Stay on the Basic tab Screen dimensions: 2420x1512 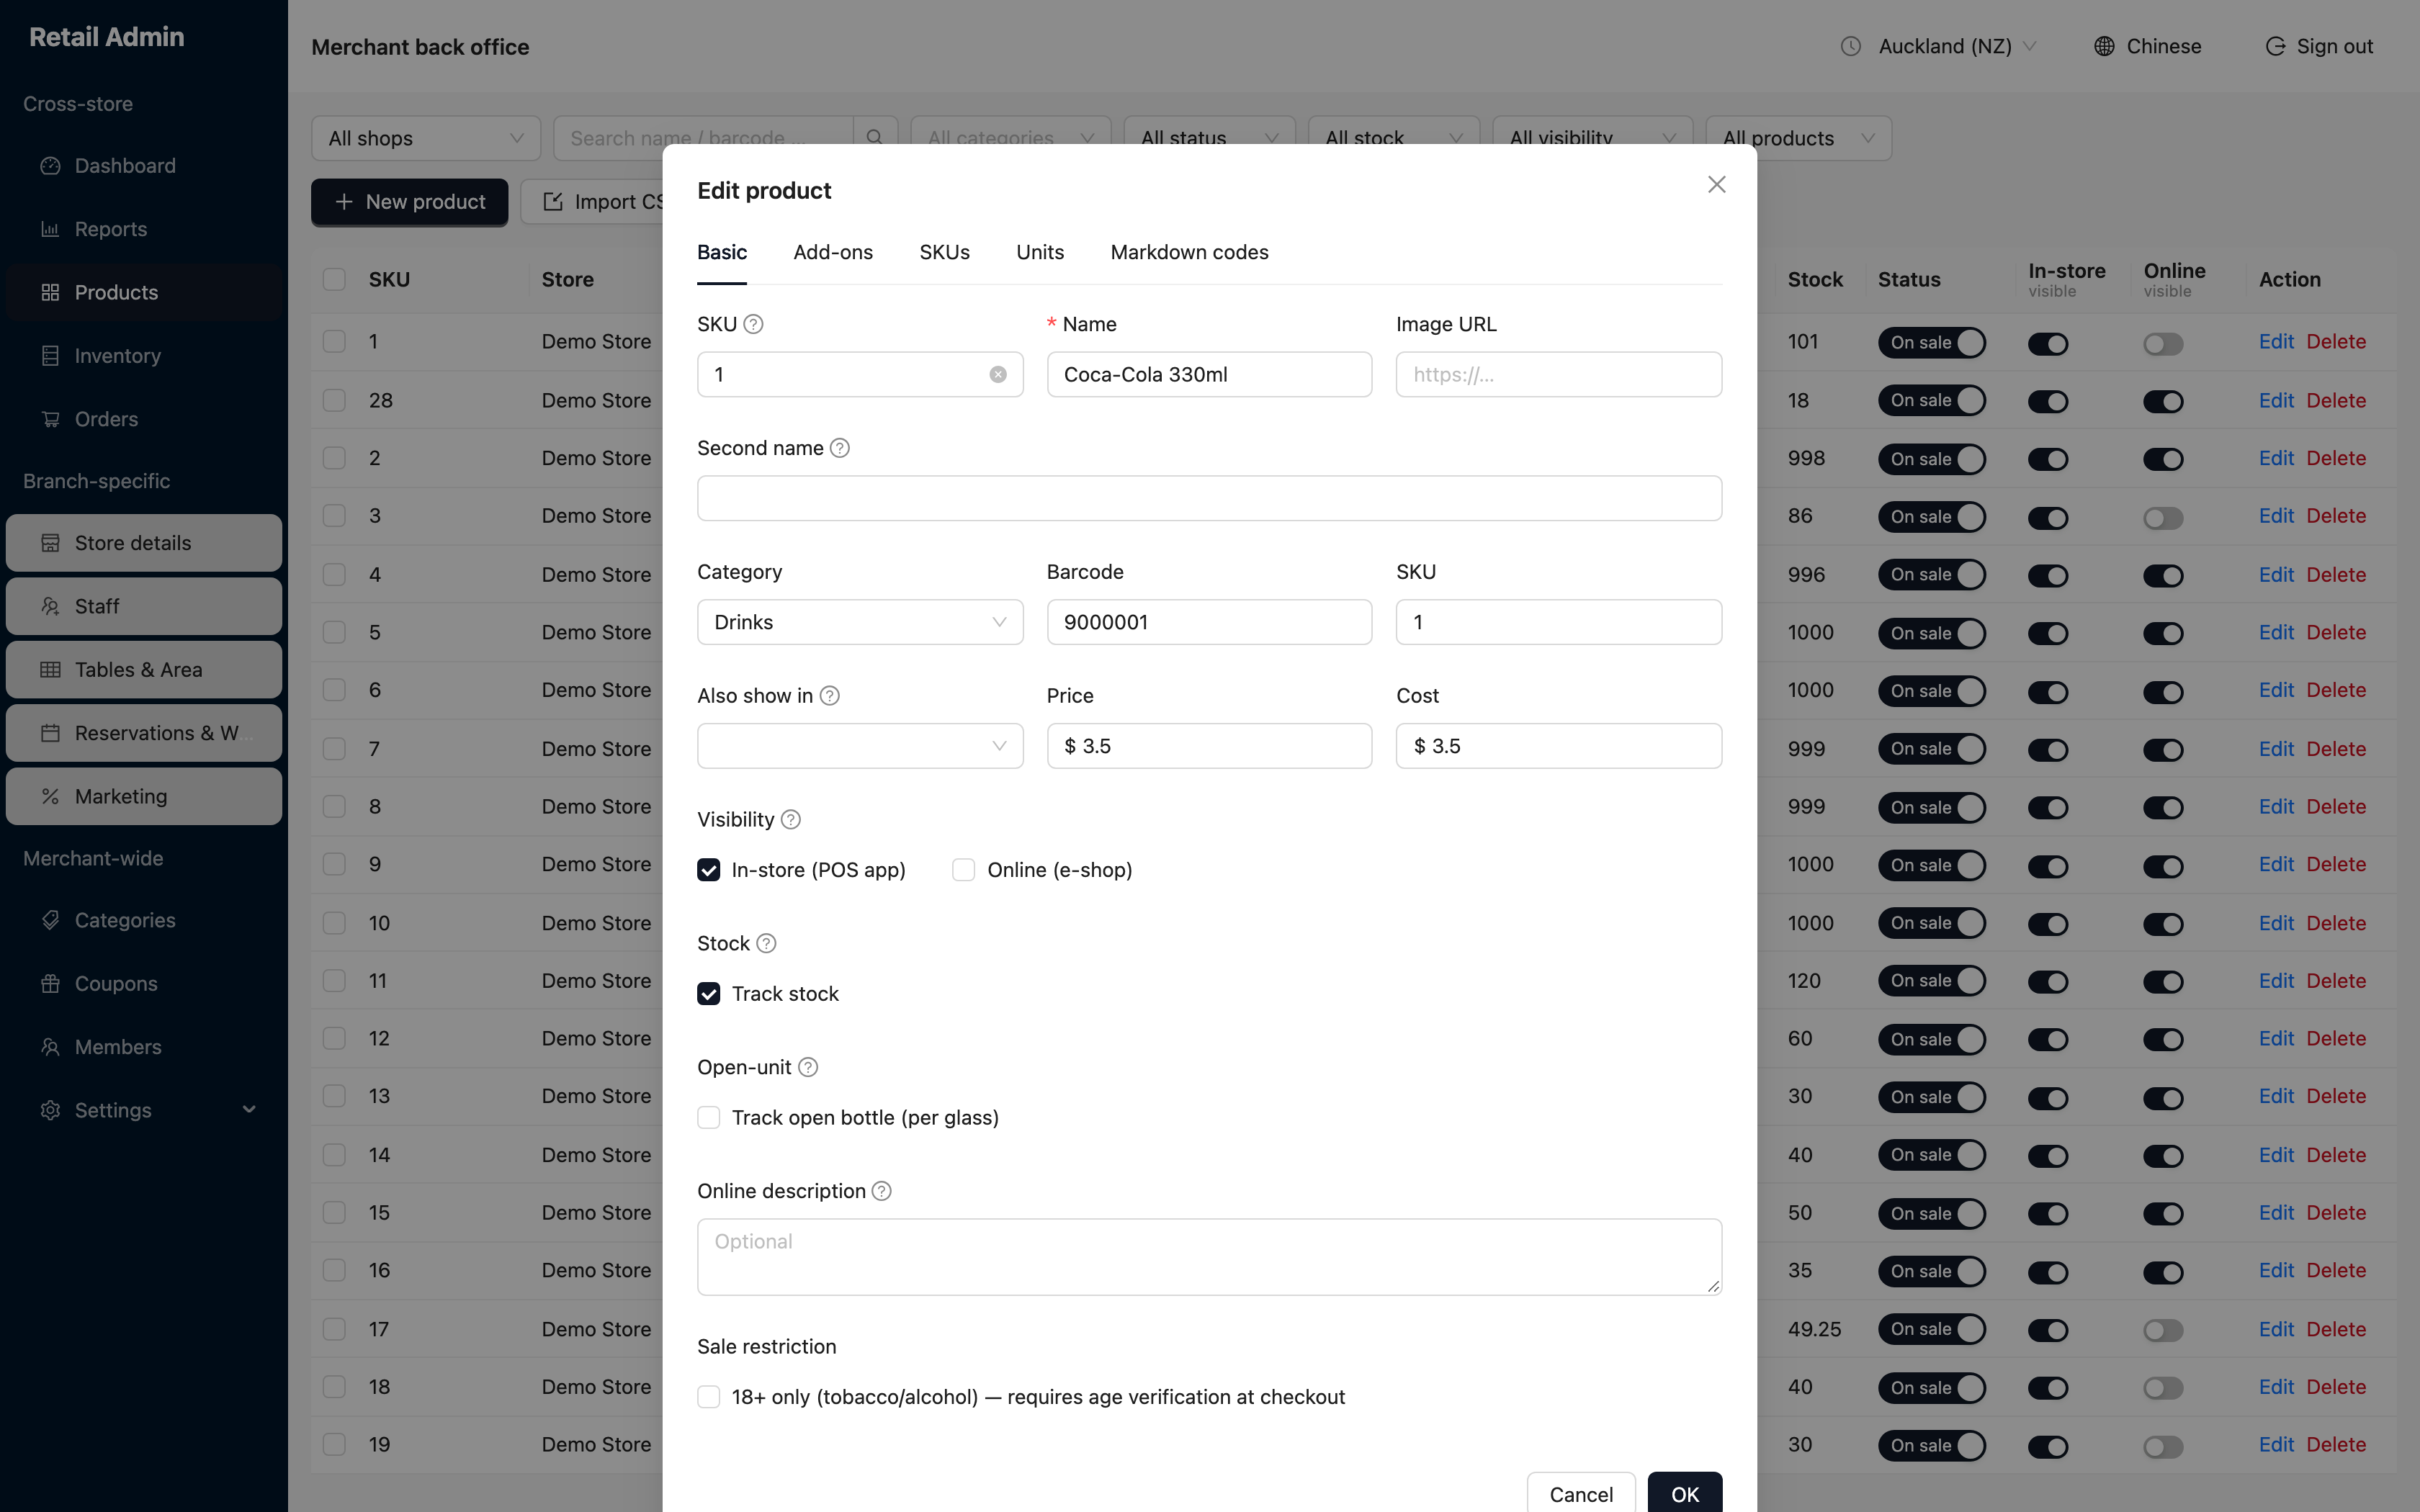pyautogui.click(x=722, y=253)
